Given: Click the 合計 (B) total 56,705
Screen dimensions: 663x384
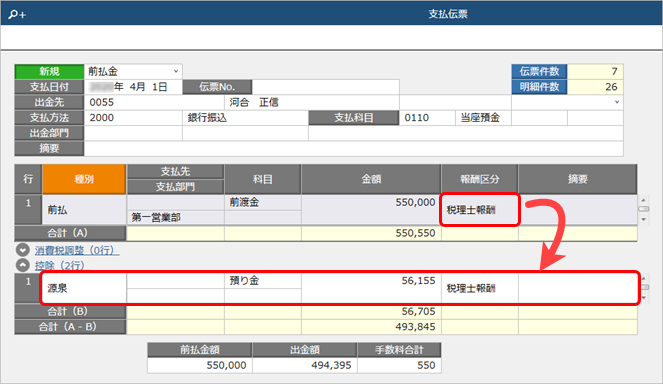Looking at the screenshot, I should (371, 312).
